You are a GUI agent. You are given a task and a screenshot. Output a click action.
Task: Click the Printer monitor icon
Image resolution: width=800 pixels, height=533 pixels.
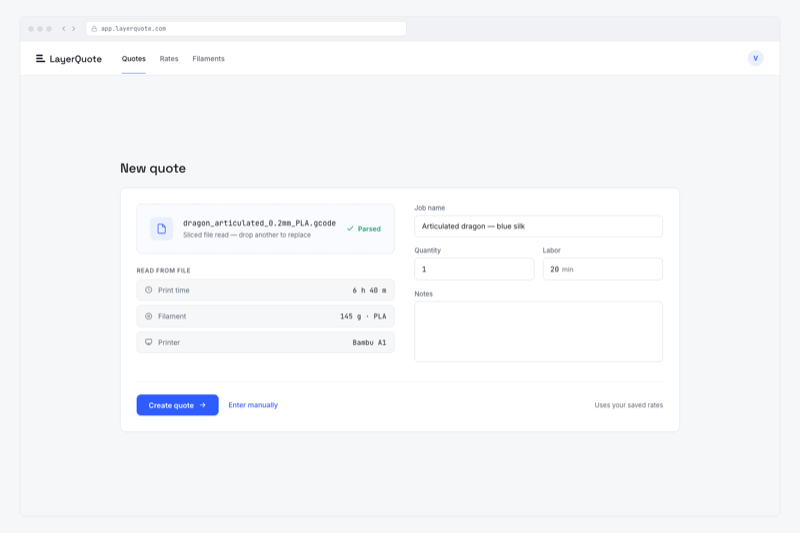148,342
